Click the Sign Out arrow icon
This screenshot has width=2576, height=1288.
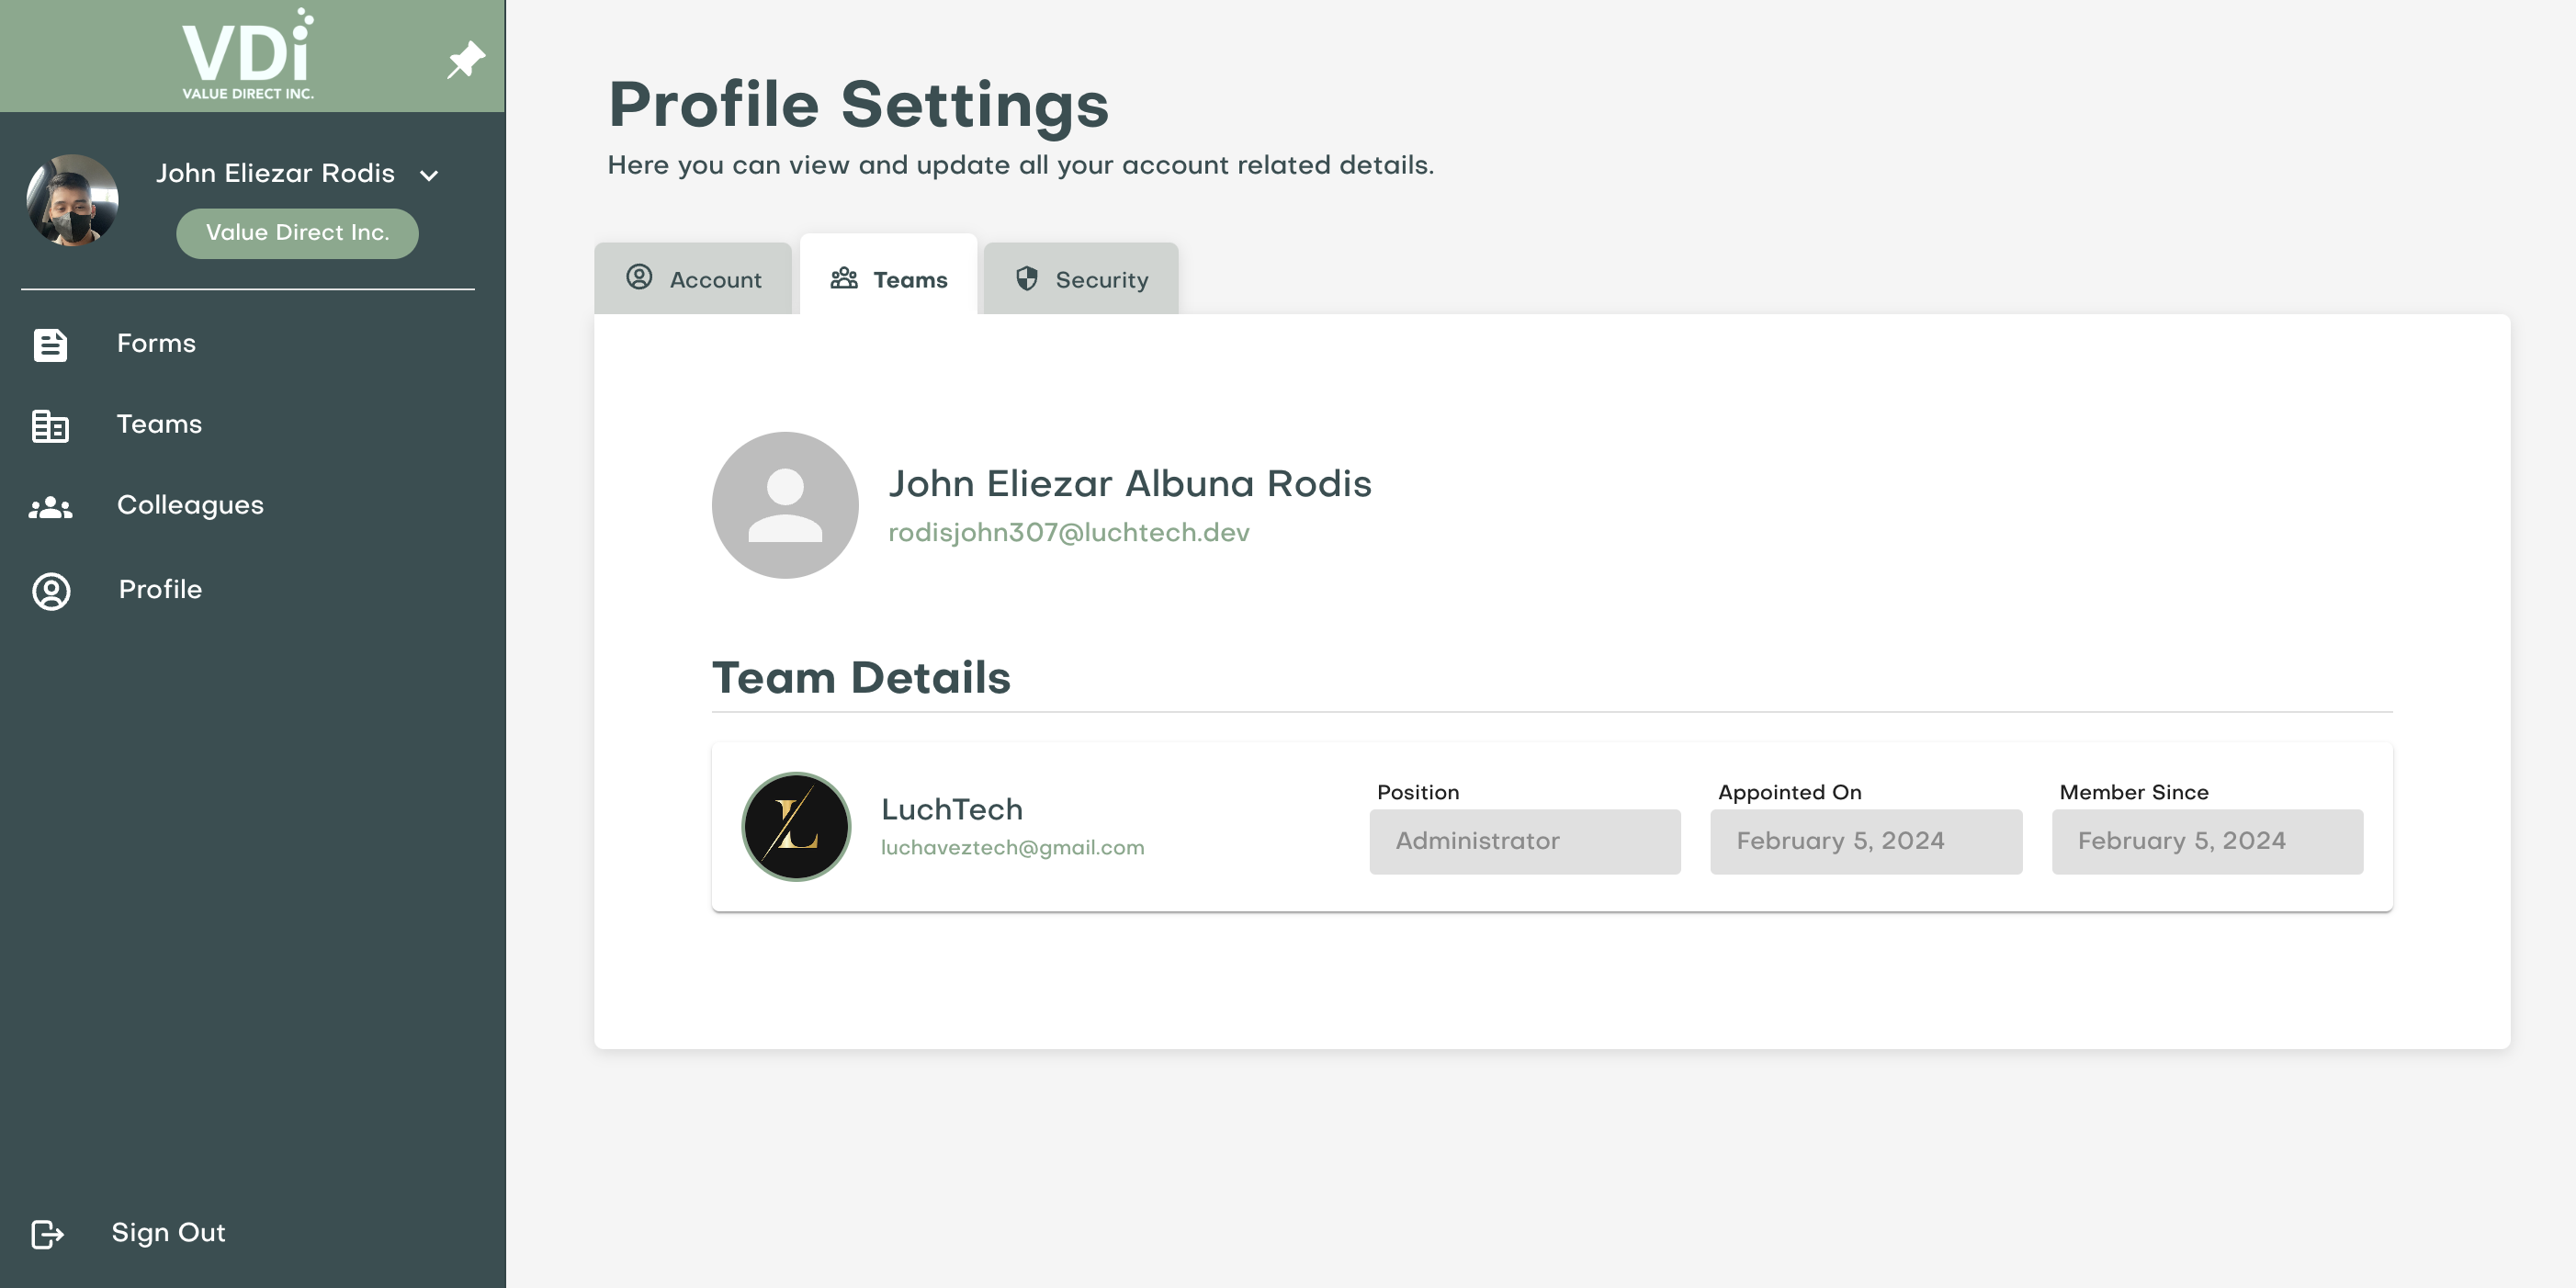pyautogui.click(x=47, y=1234)
